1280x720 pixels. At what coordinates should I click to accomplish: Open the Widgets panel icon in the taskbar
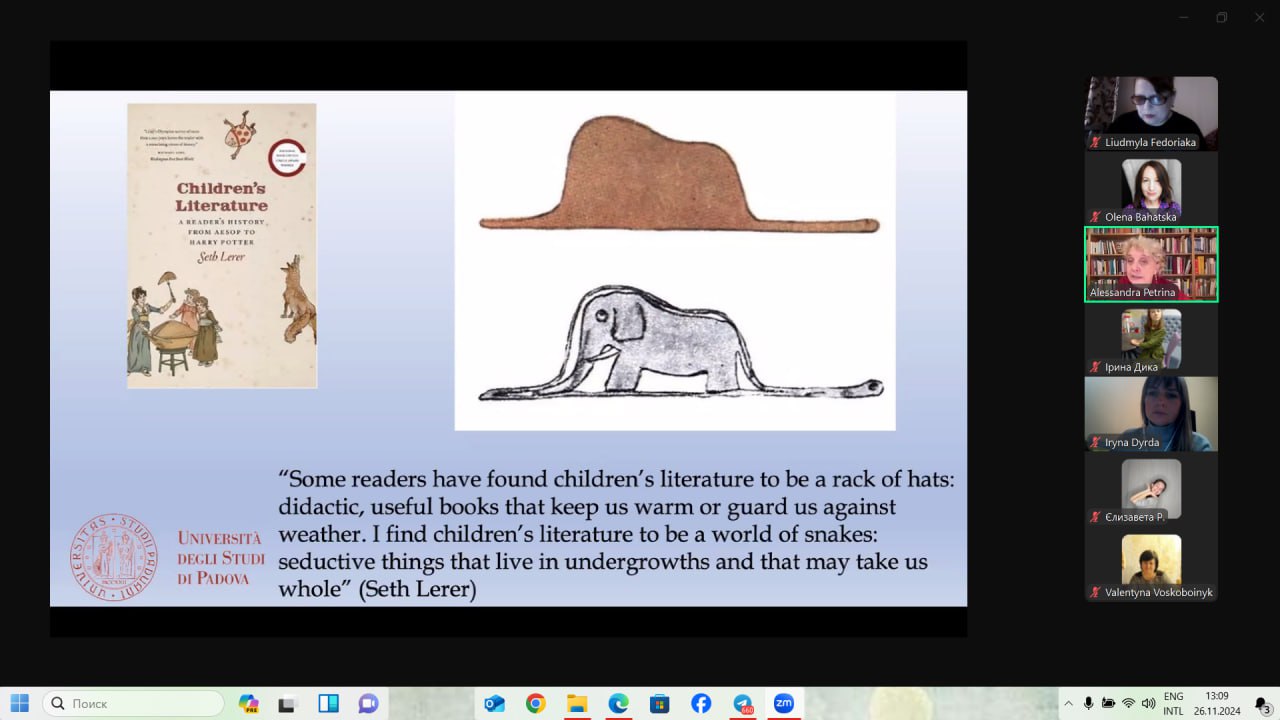[x=328, y=703]
